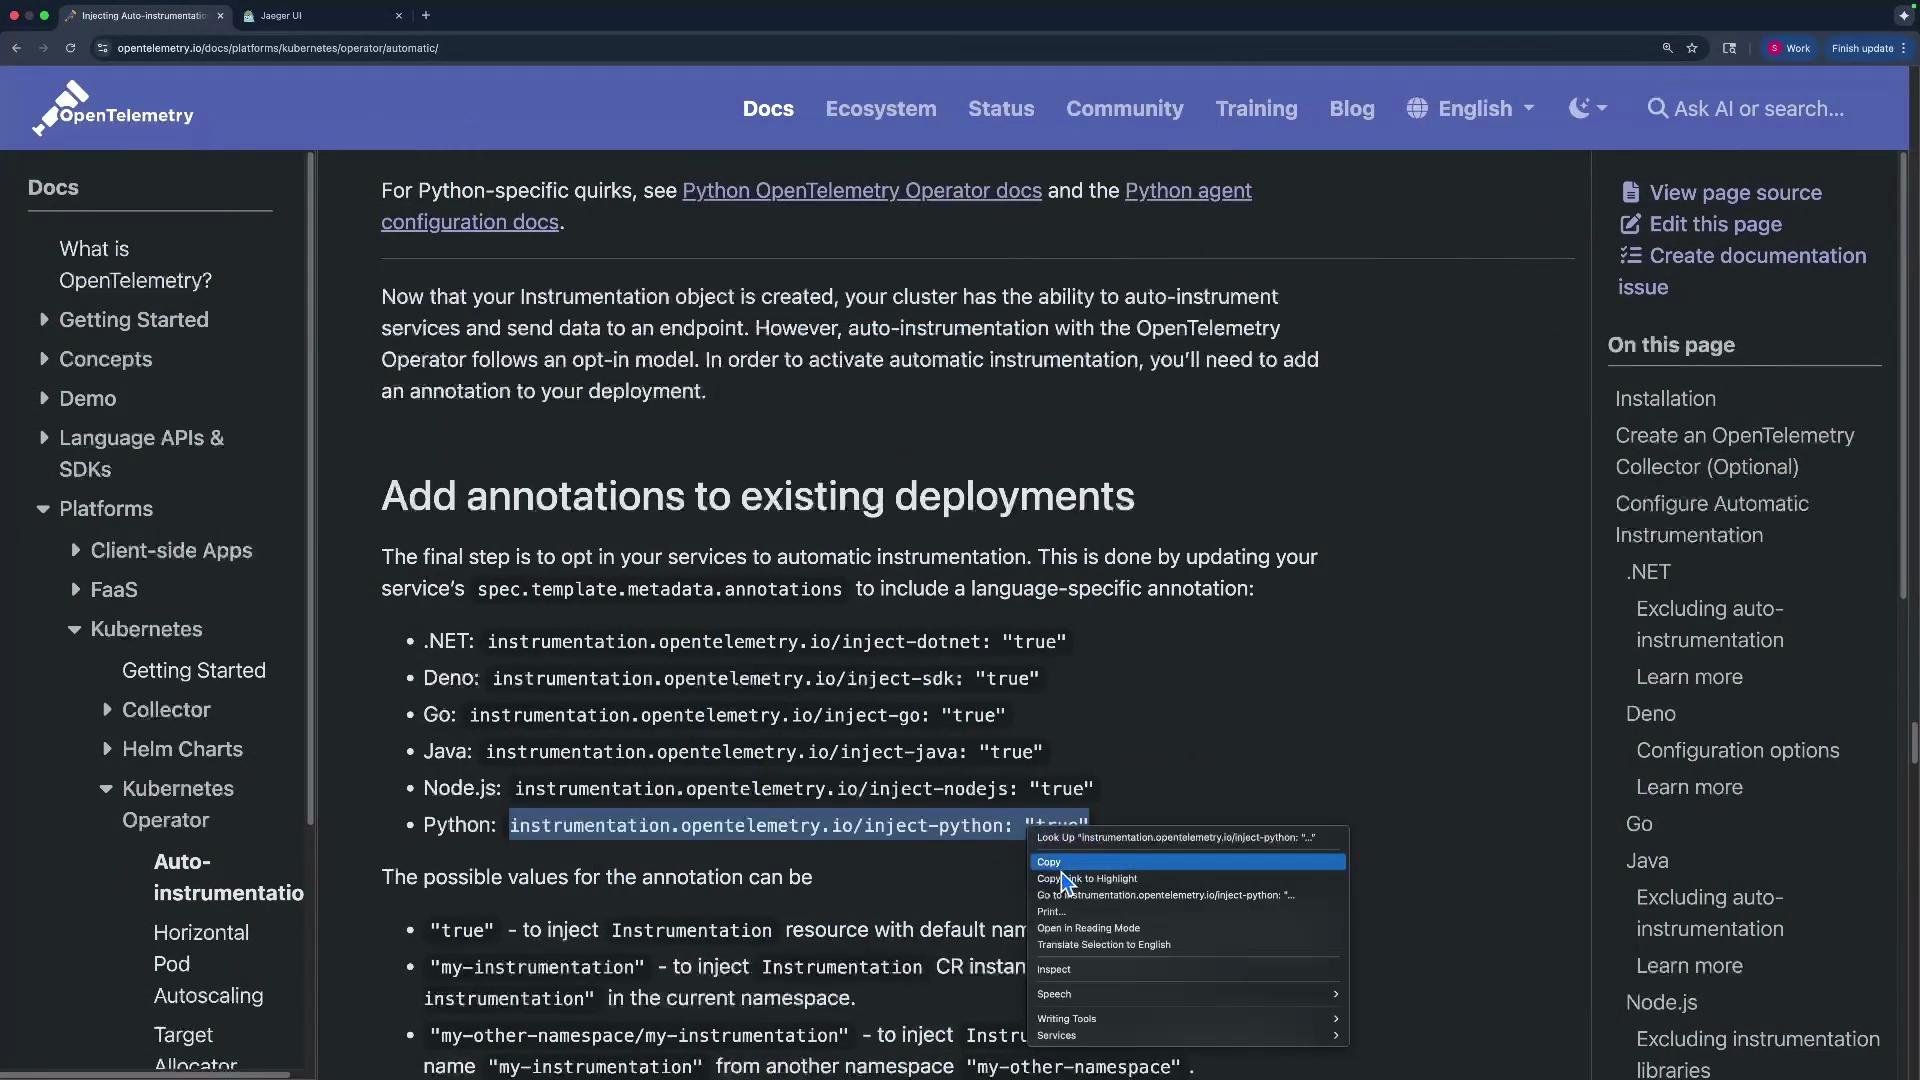The width and height of the screenshot is (1920, 1080).
Task: Select the Injecting Auto-instrumentation tab
Action: 145,16
